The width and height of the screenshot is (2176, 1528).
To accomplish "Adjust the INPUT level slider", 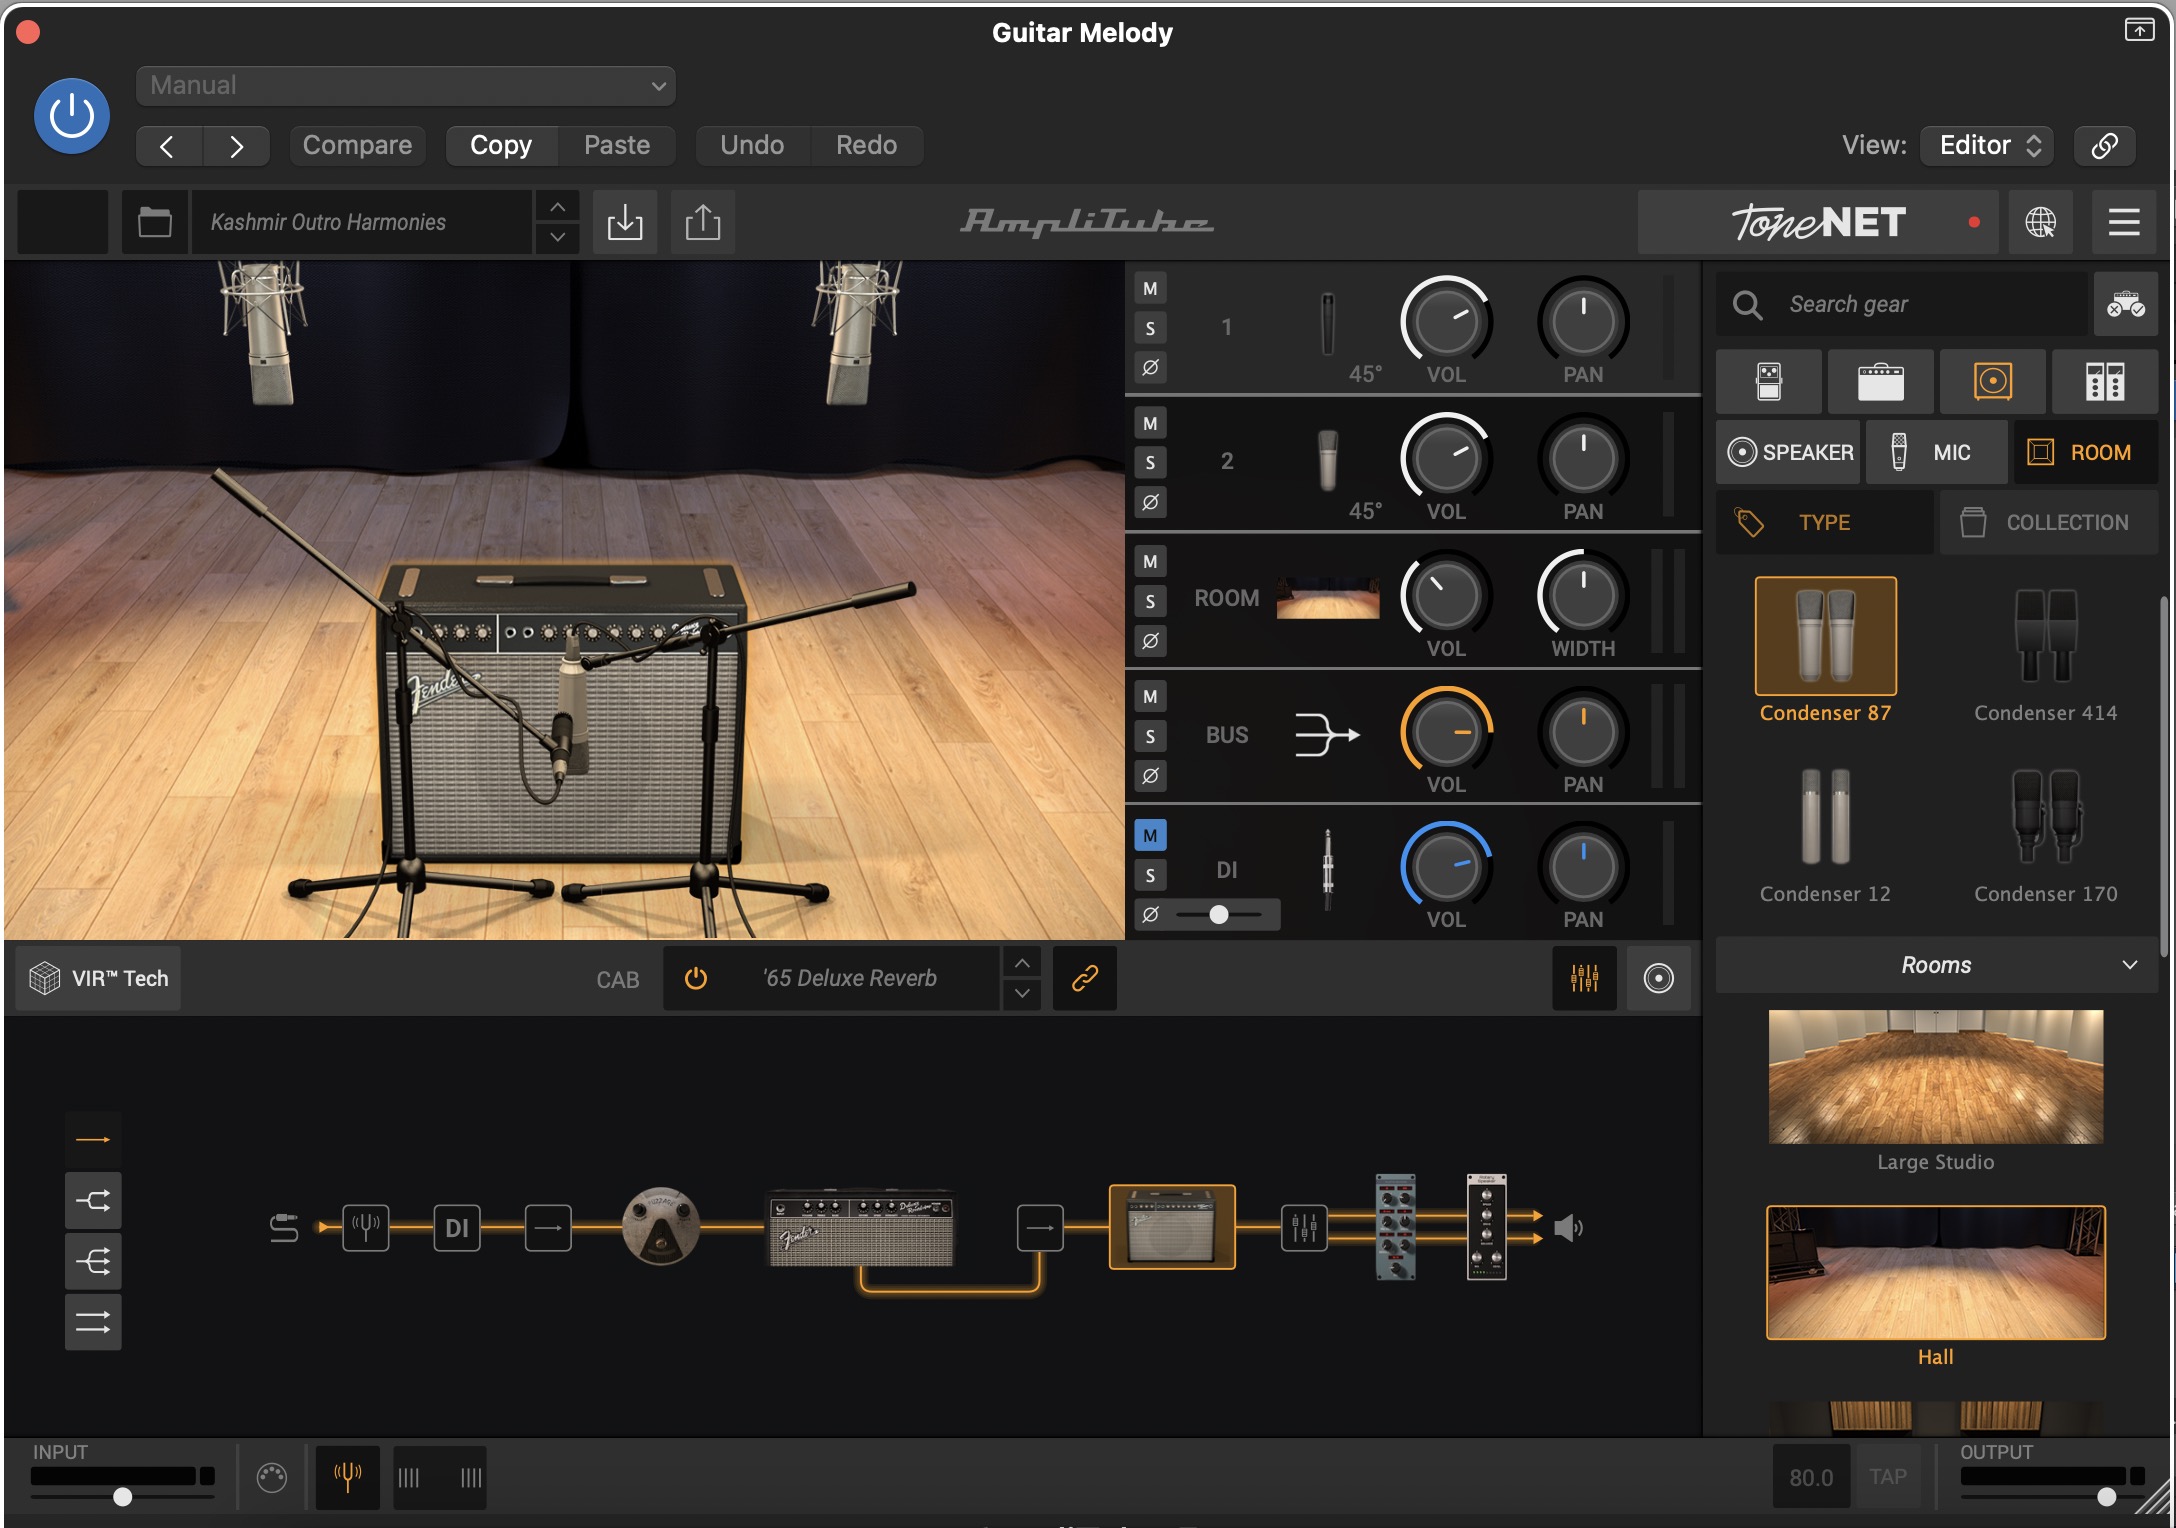I will pyautogui.click(x=122, y=1496).
